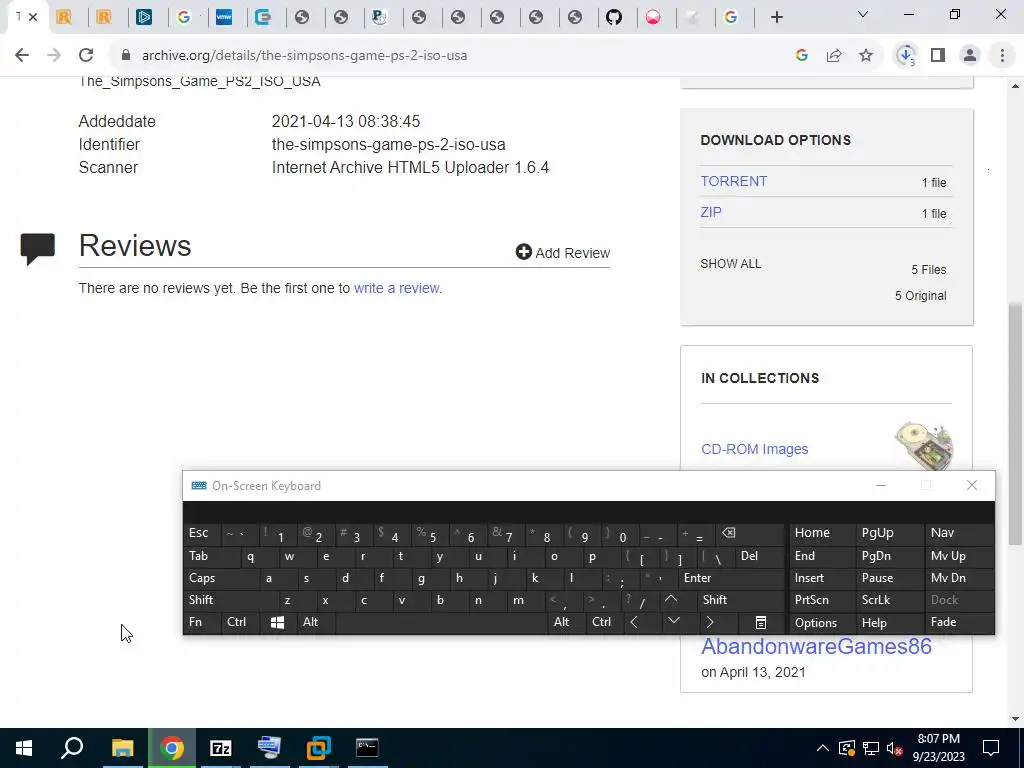Click the muted volume tray icon
1024x768 pixels.
[895, 748]
